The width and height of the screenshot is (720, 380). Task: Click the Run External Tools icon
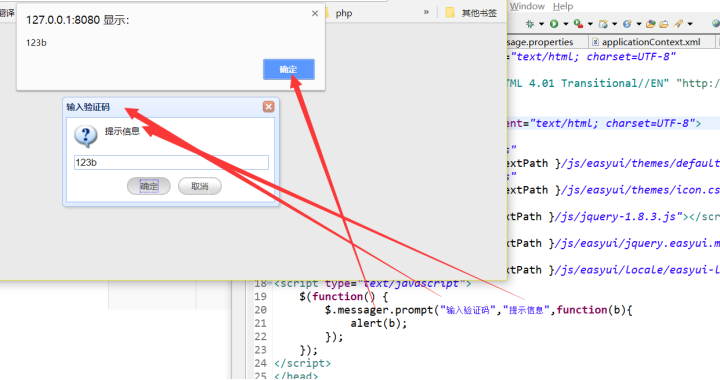pyautogui.click(x=578, y=23)
